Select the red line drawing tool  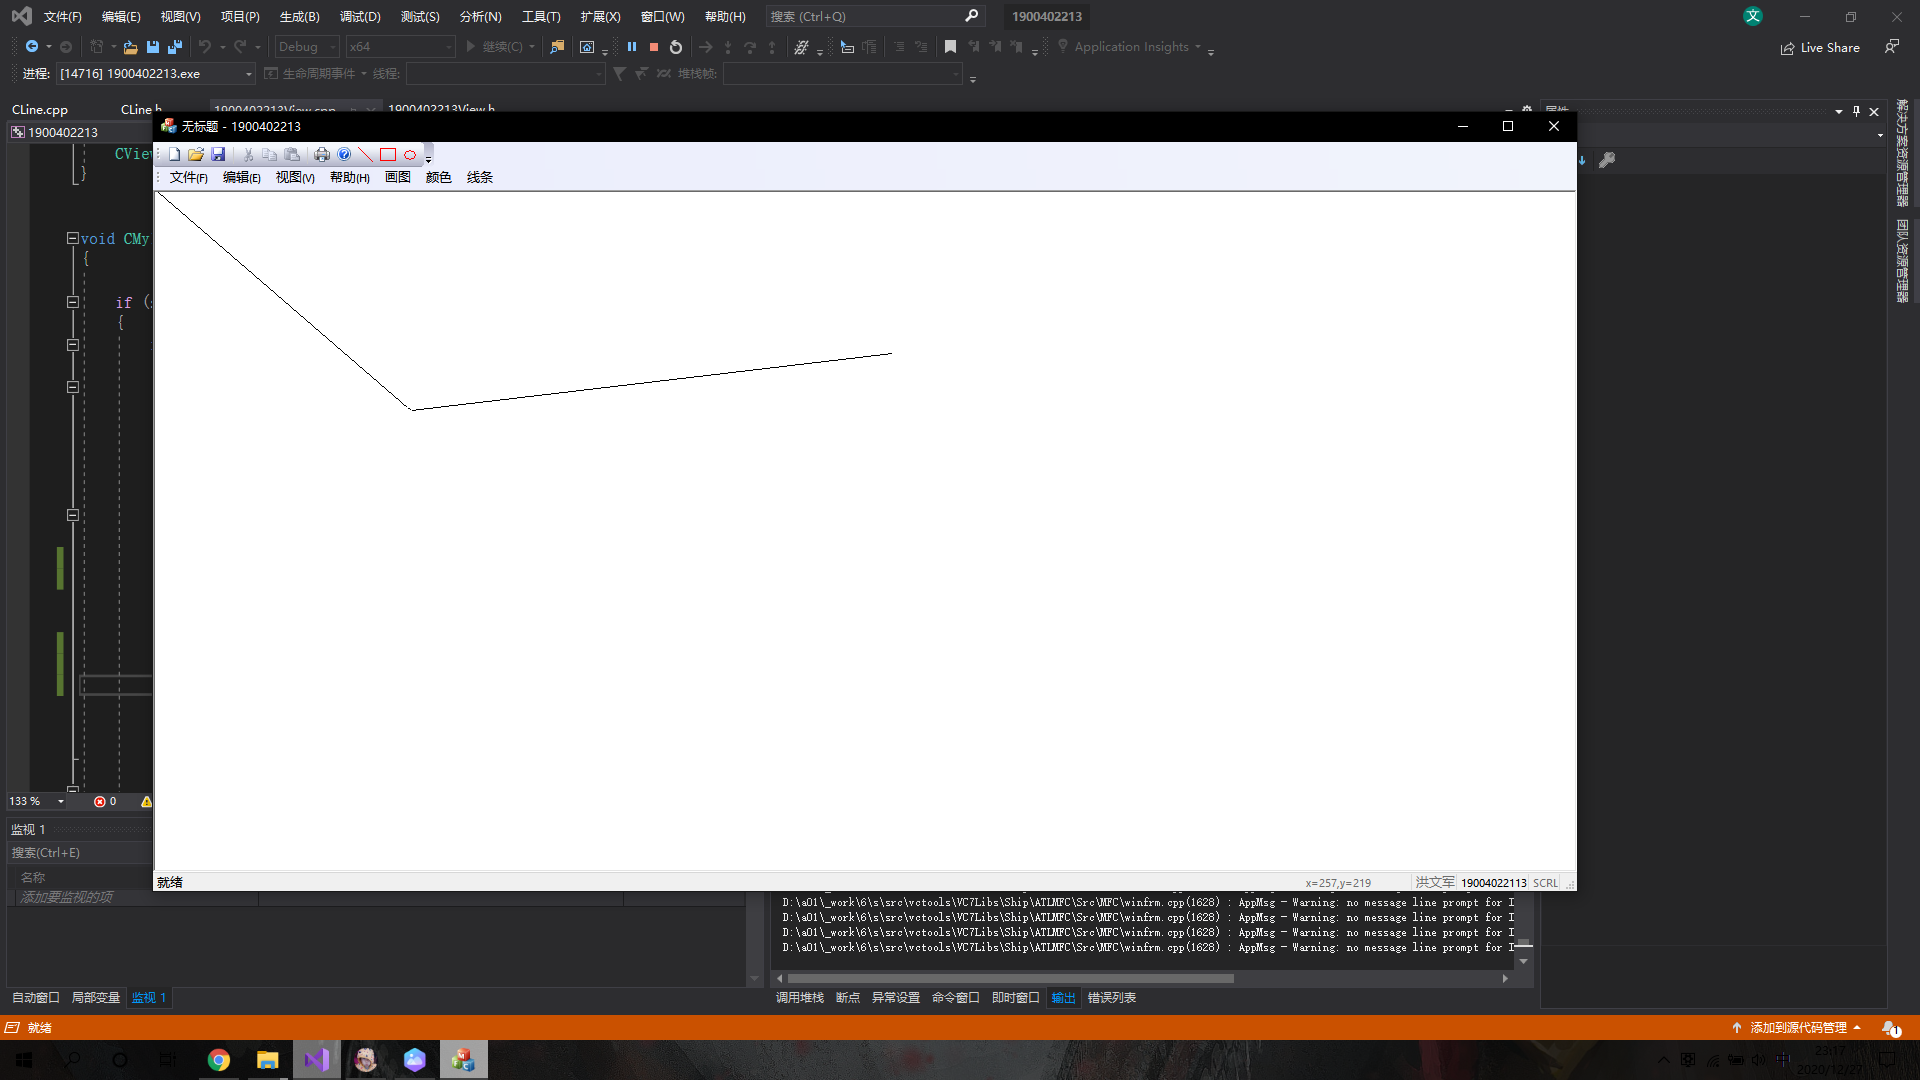[x=365, y=154]
